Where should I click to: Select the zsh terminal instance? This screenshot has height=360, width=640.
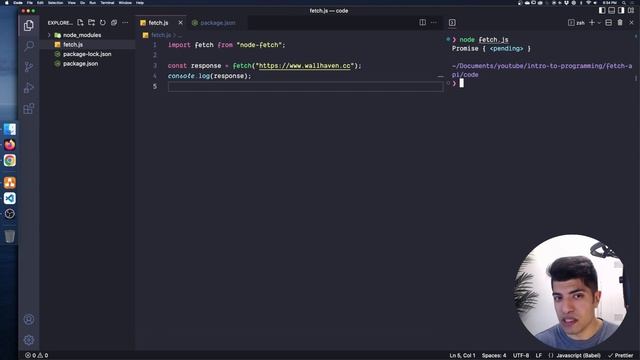coord(576,22)
